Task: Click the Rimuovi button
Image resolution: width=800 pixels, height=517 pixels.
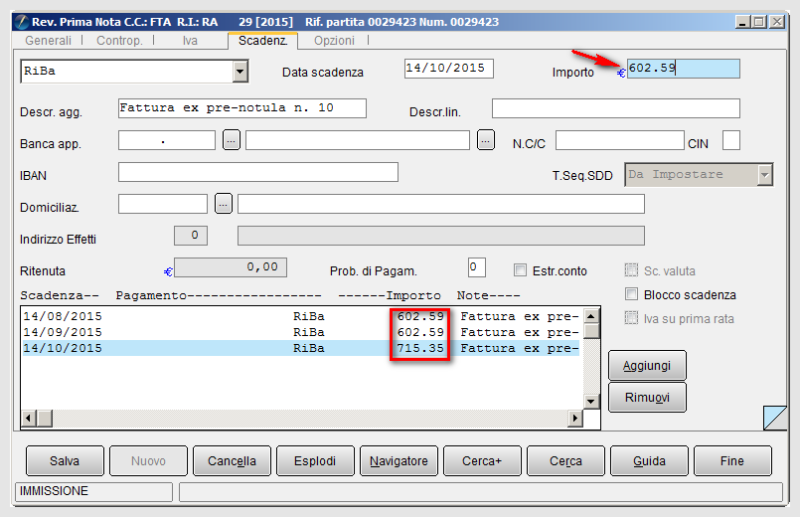Action: click(647, 397)
